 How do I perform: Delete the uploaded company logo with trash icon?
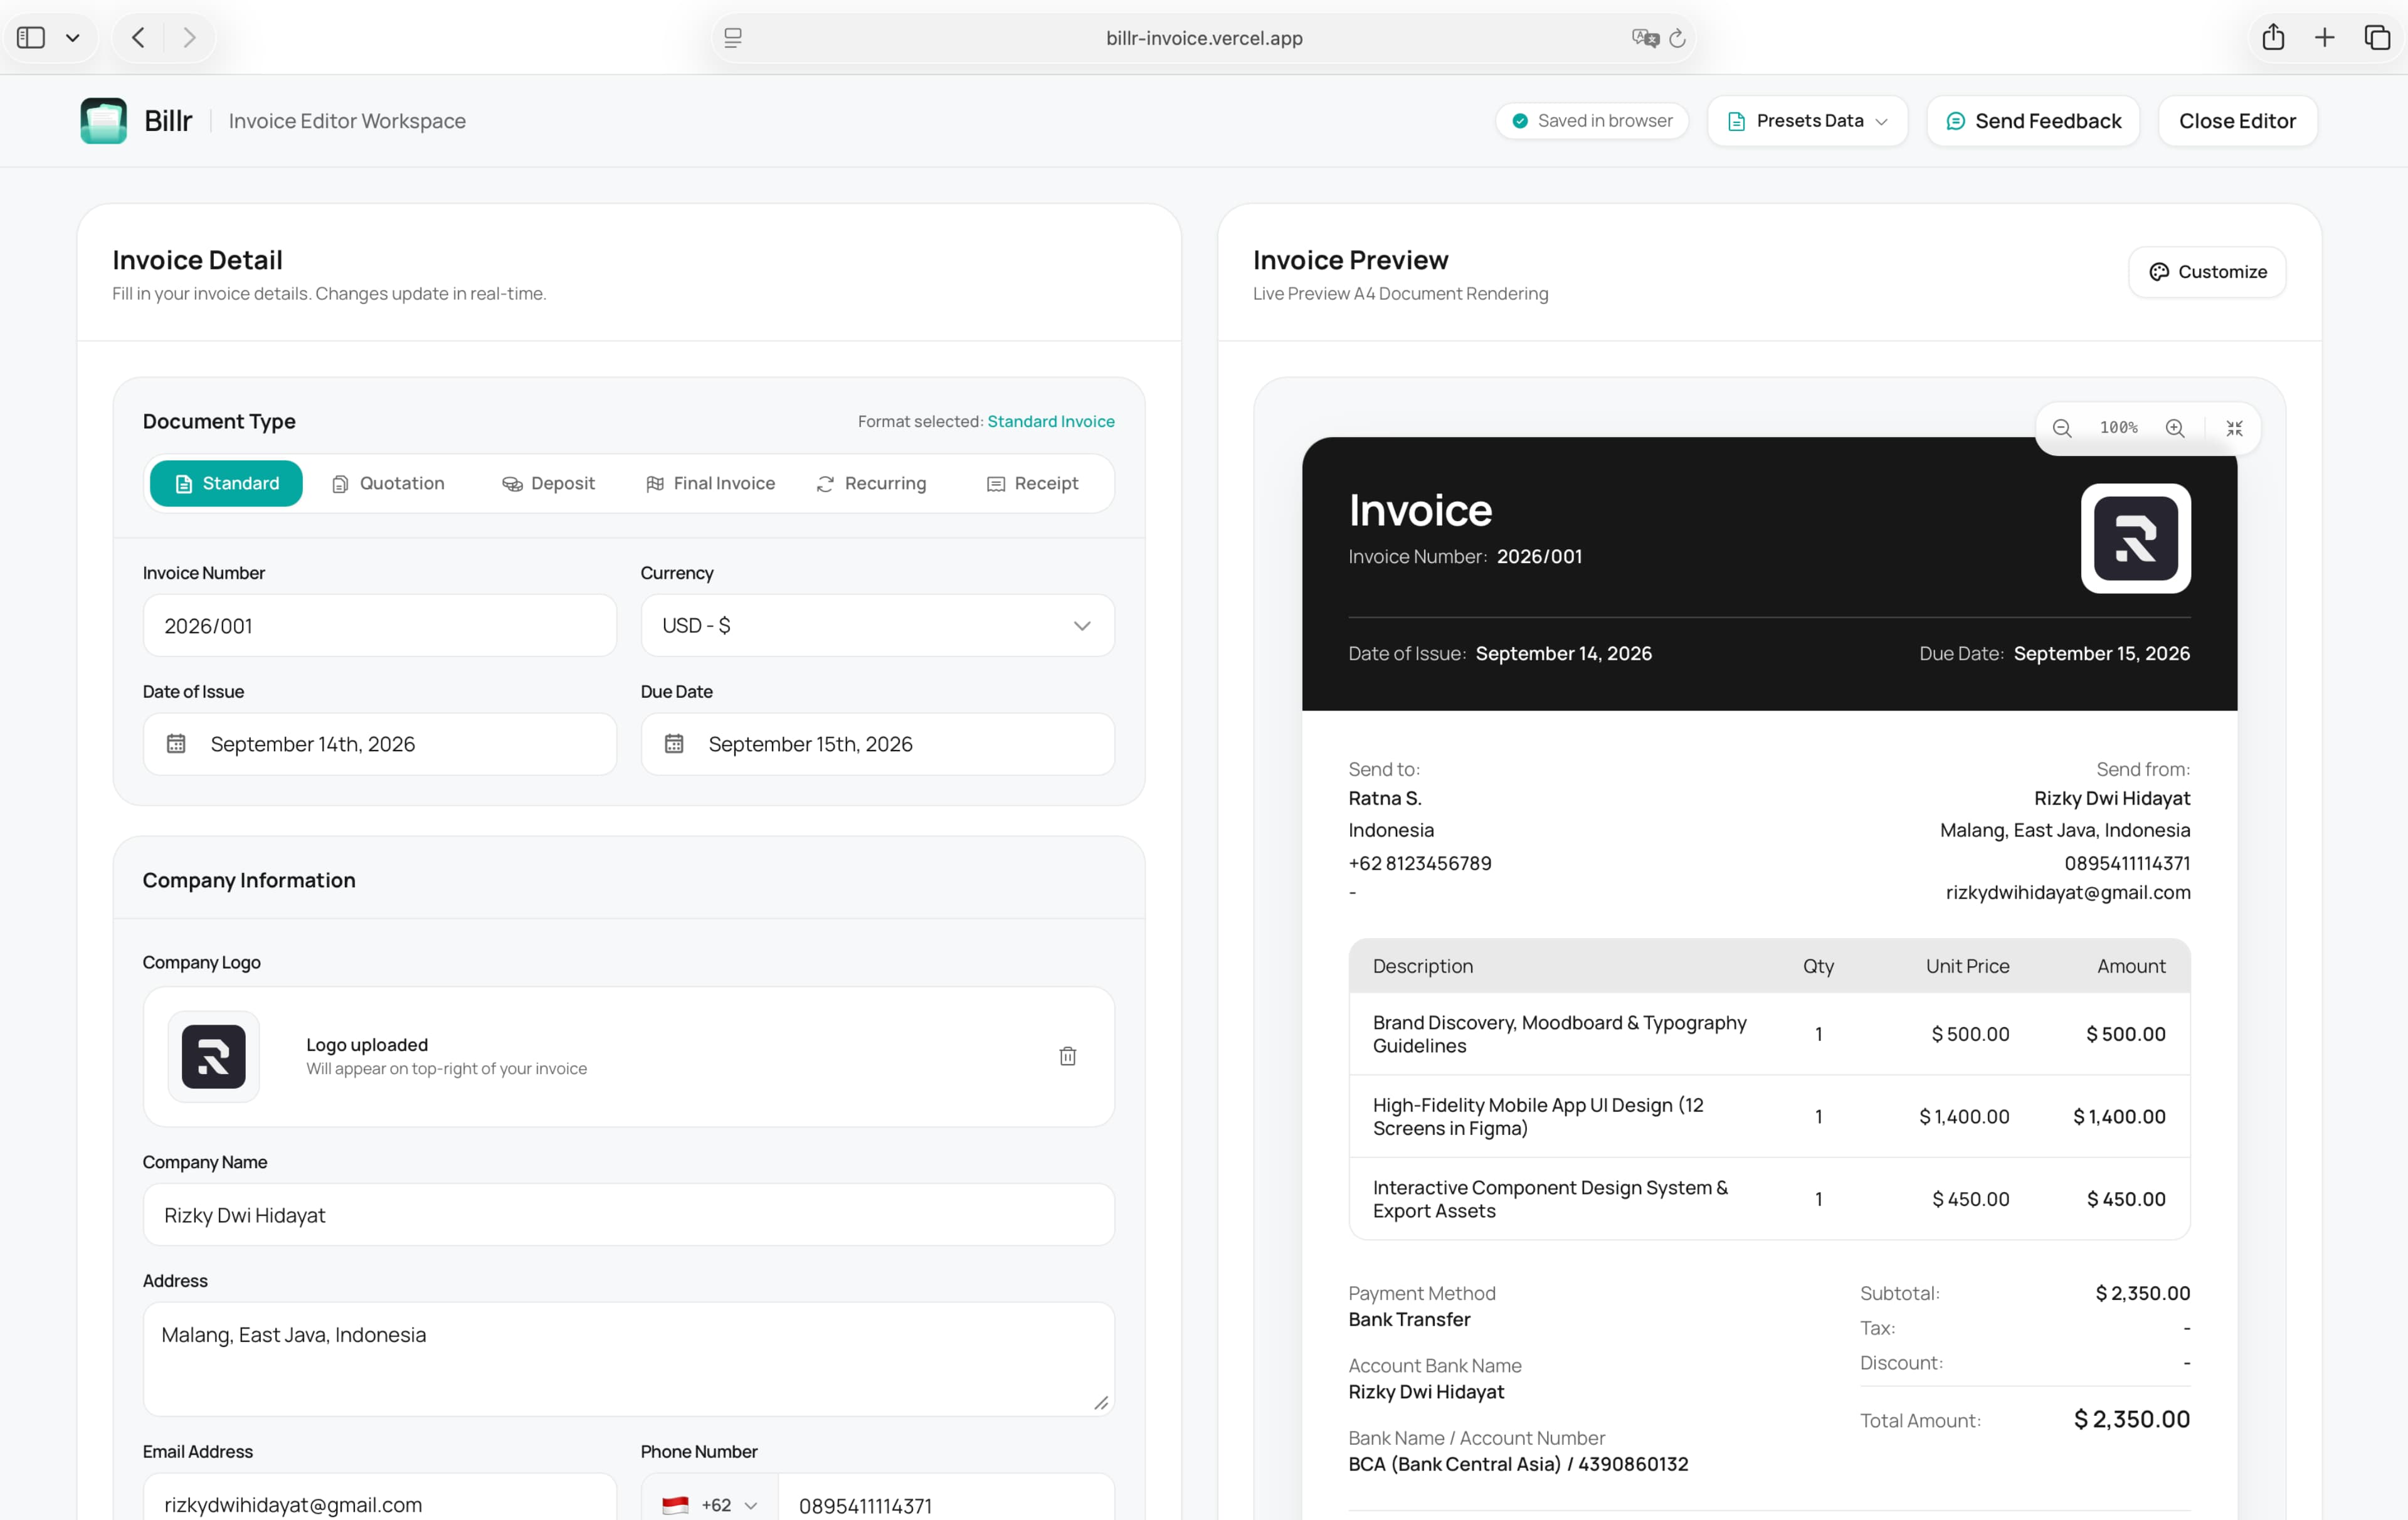(x=1068, y=1056)
